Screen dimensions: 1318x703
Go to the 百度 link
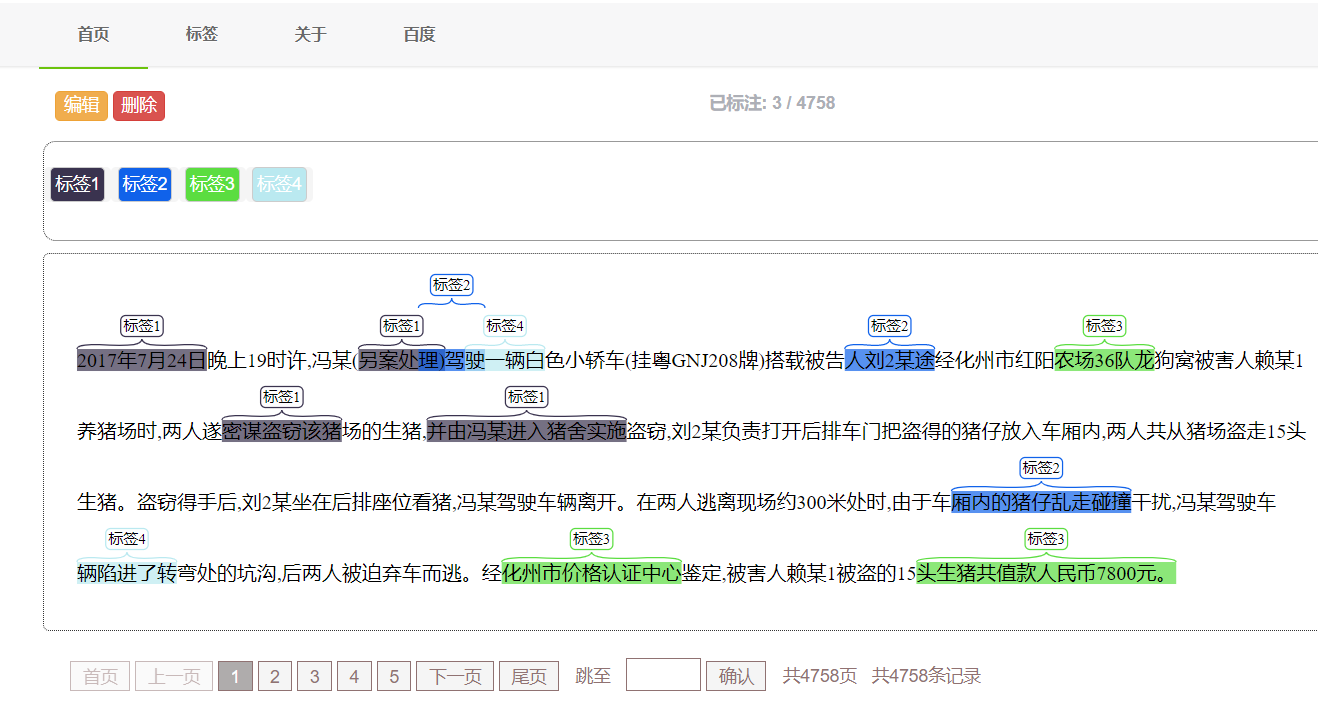pyautogui.click(x=419, y=34)
